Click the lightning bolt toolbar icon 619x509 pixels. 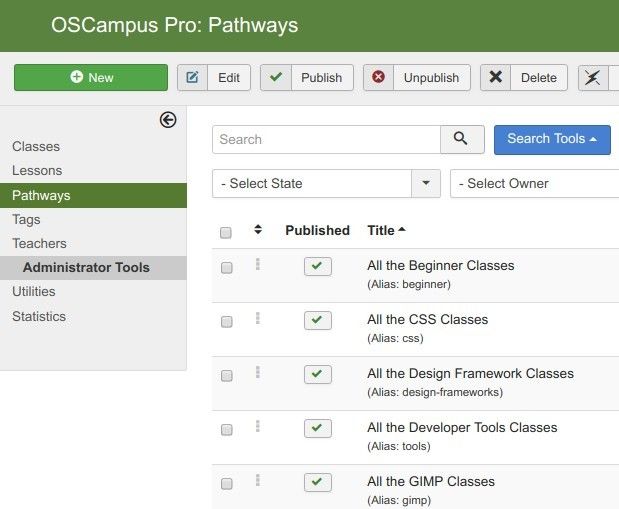point(593,77)
